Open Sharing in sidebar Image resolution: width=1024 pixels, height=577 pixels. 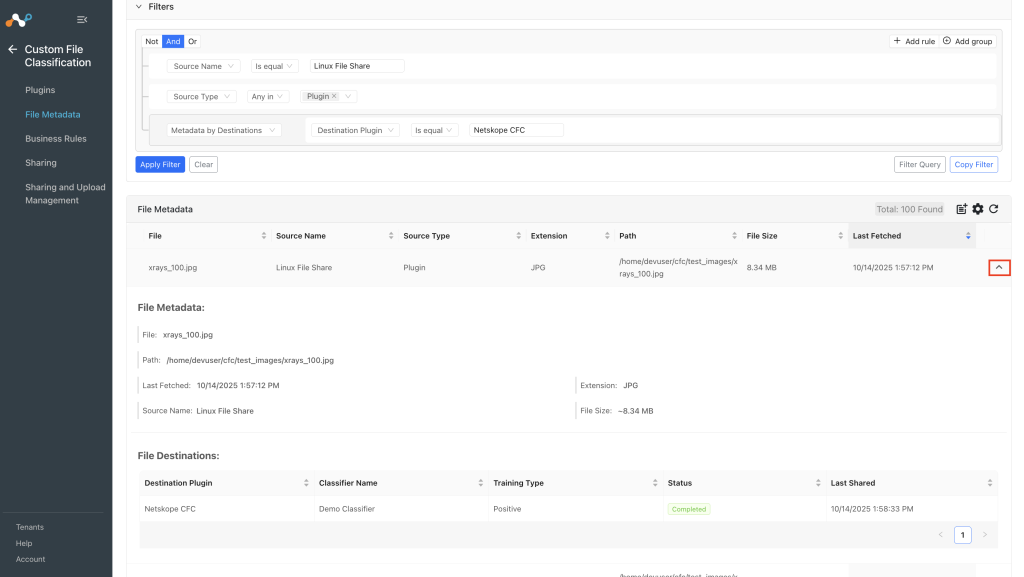[x=40, y=163]
